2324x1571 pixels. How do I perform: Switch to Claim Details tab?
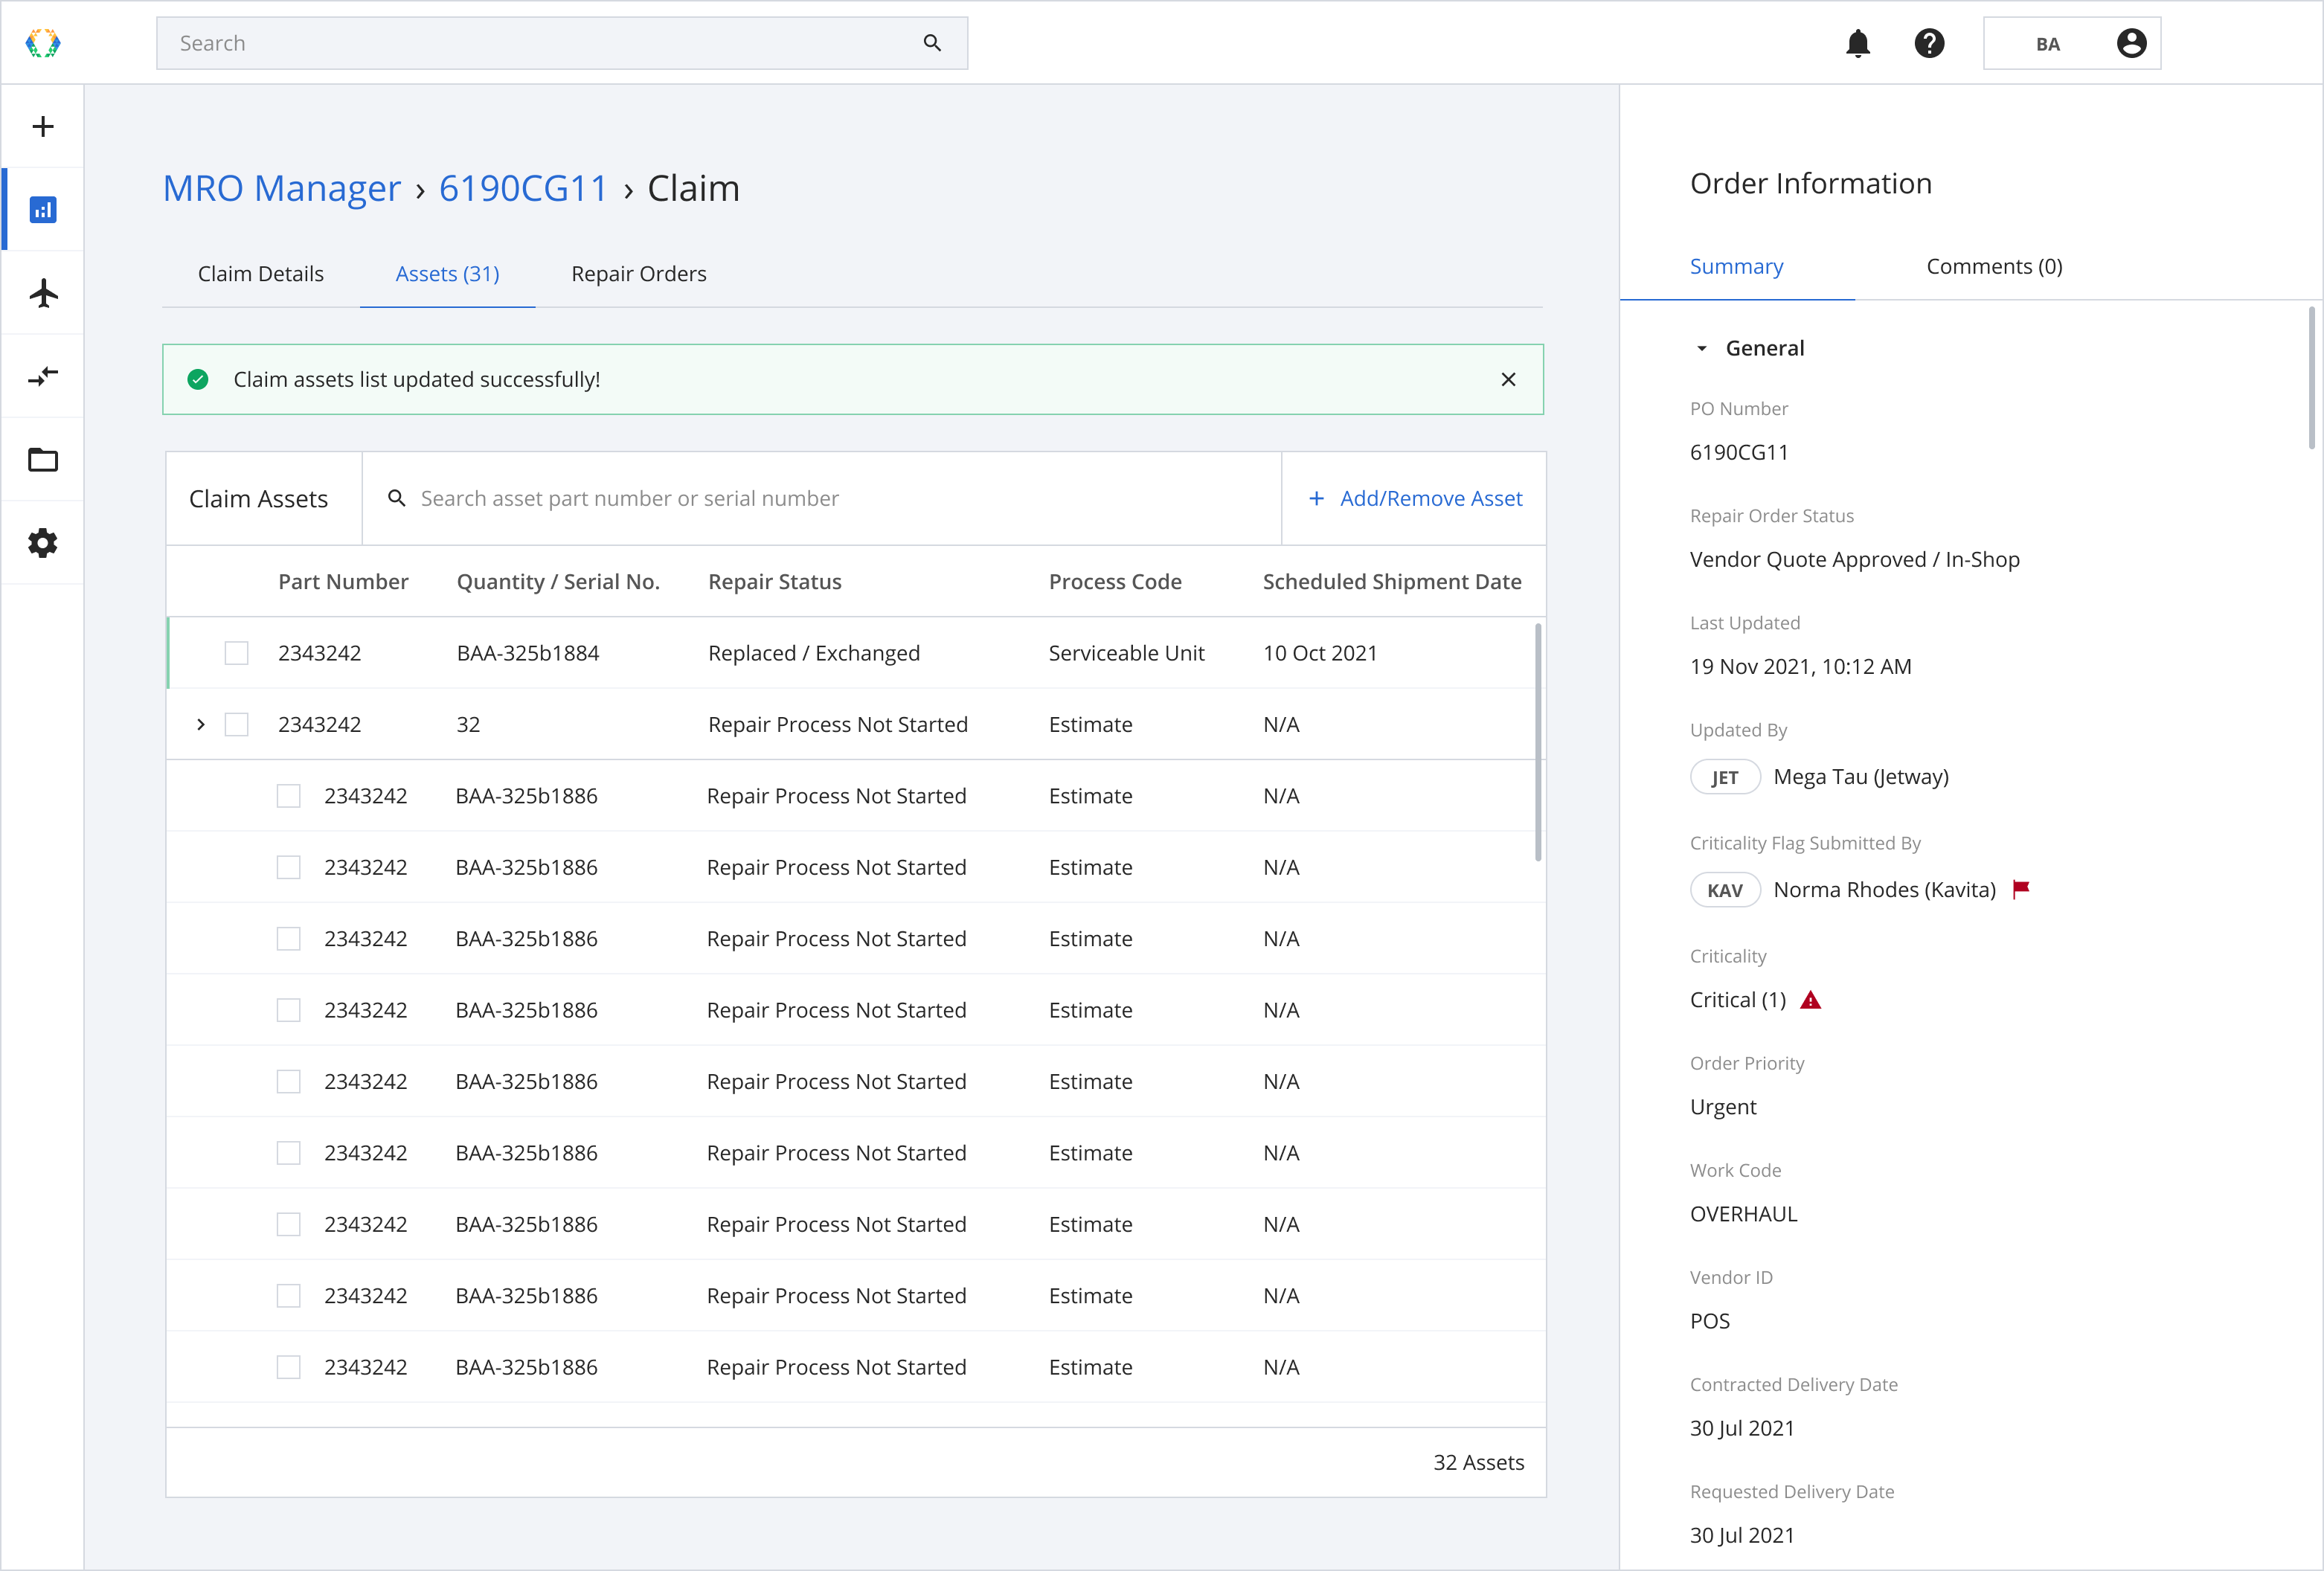point(261,274)
